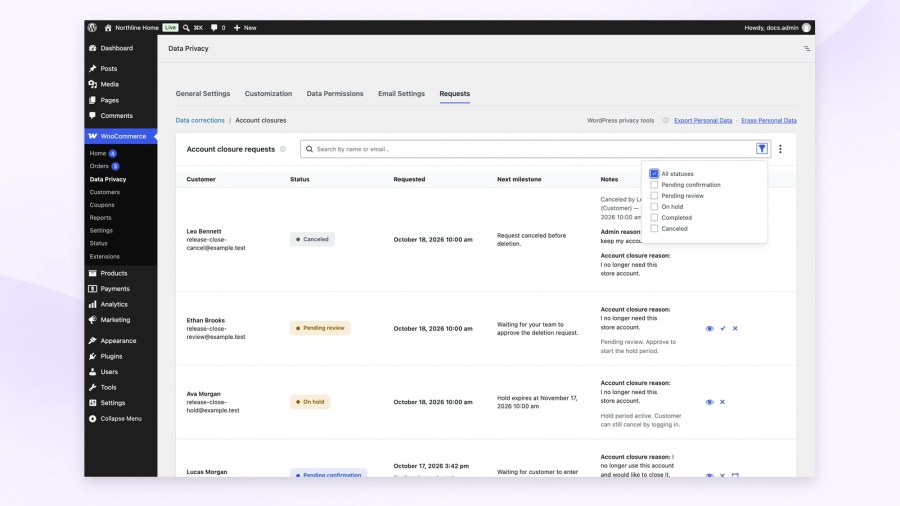Cancel Ethan Brooks request with X icon

(735, 328)
